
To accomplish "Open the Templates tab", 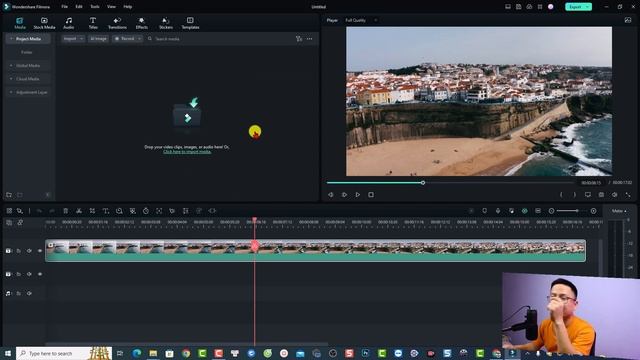I will (190, 23).
